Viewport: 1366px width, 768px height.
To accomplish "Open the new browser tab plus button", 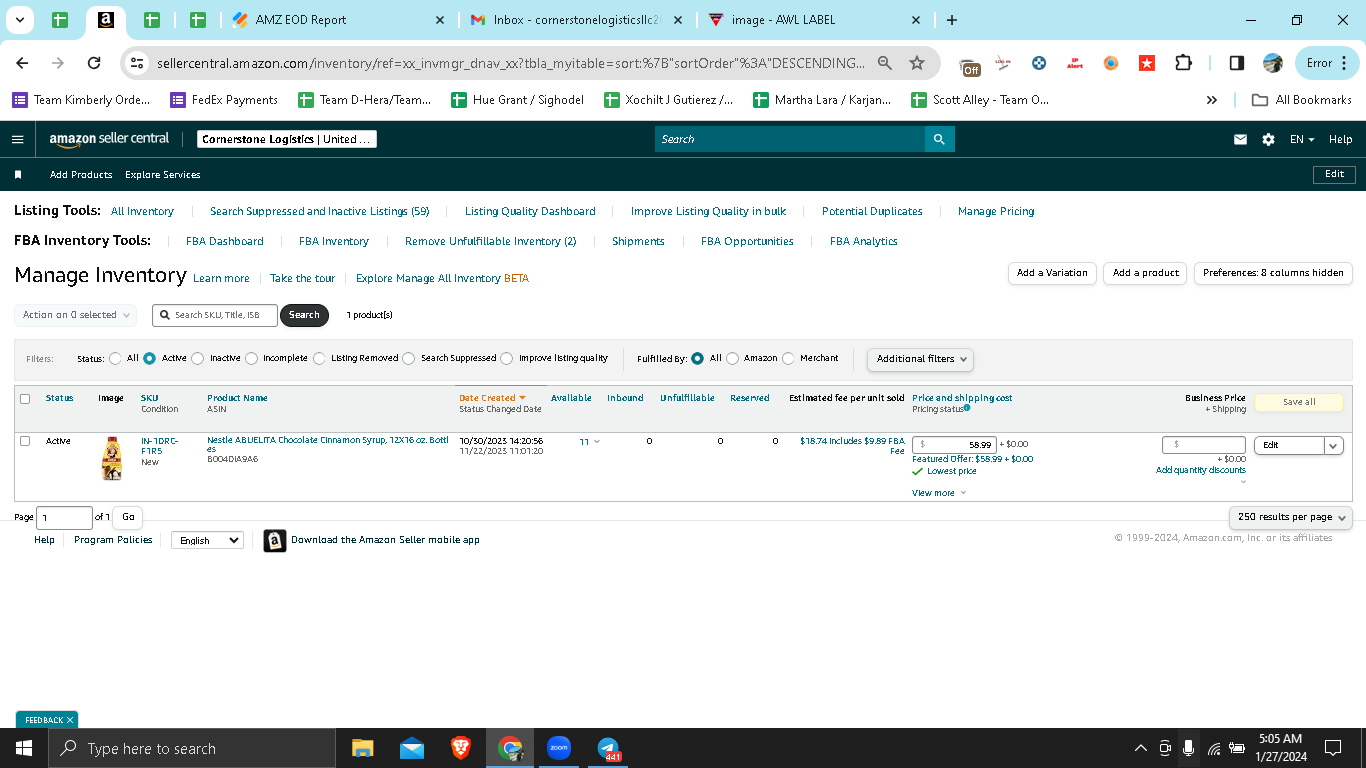I will (951, 20).
